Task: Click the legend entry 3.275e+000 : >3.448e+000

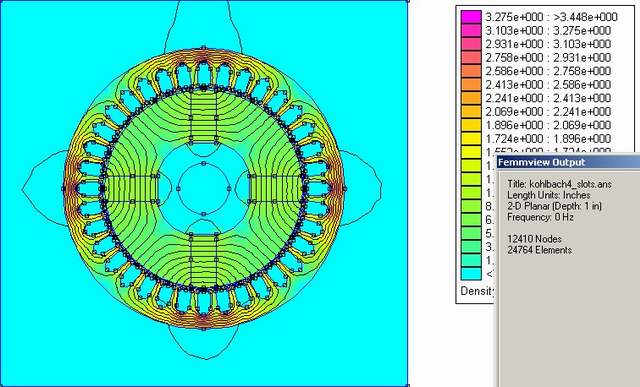Action: click(551, 17)
